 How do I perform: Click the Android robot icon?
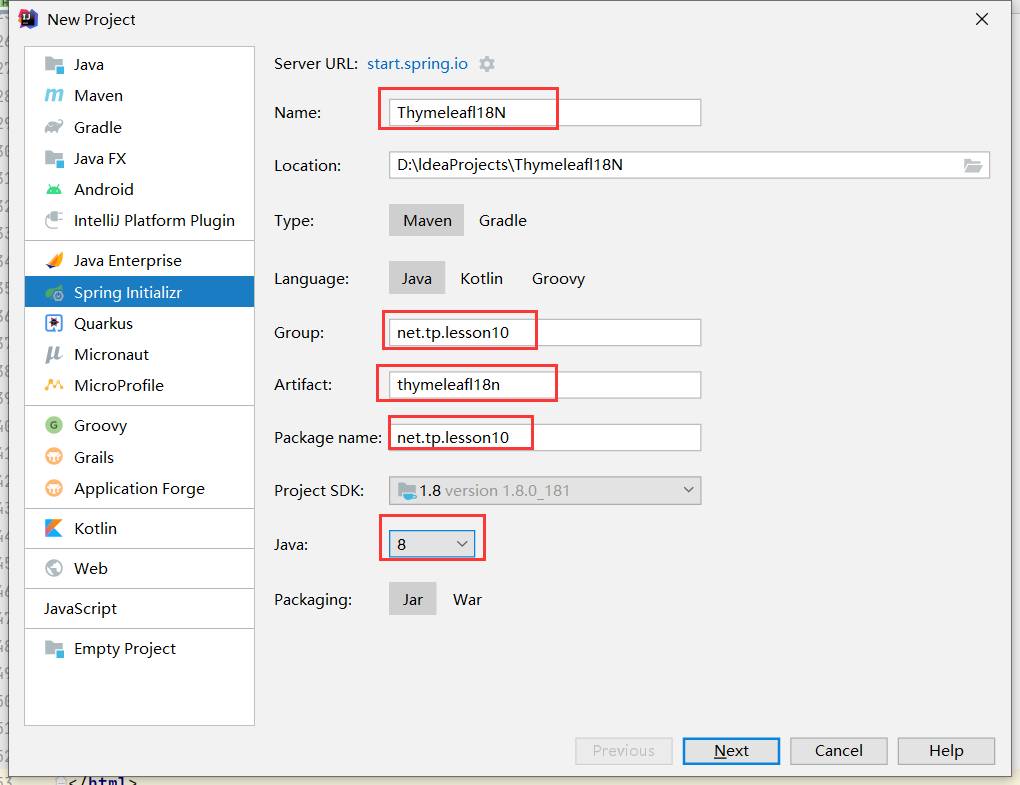(x=54, y=190)
